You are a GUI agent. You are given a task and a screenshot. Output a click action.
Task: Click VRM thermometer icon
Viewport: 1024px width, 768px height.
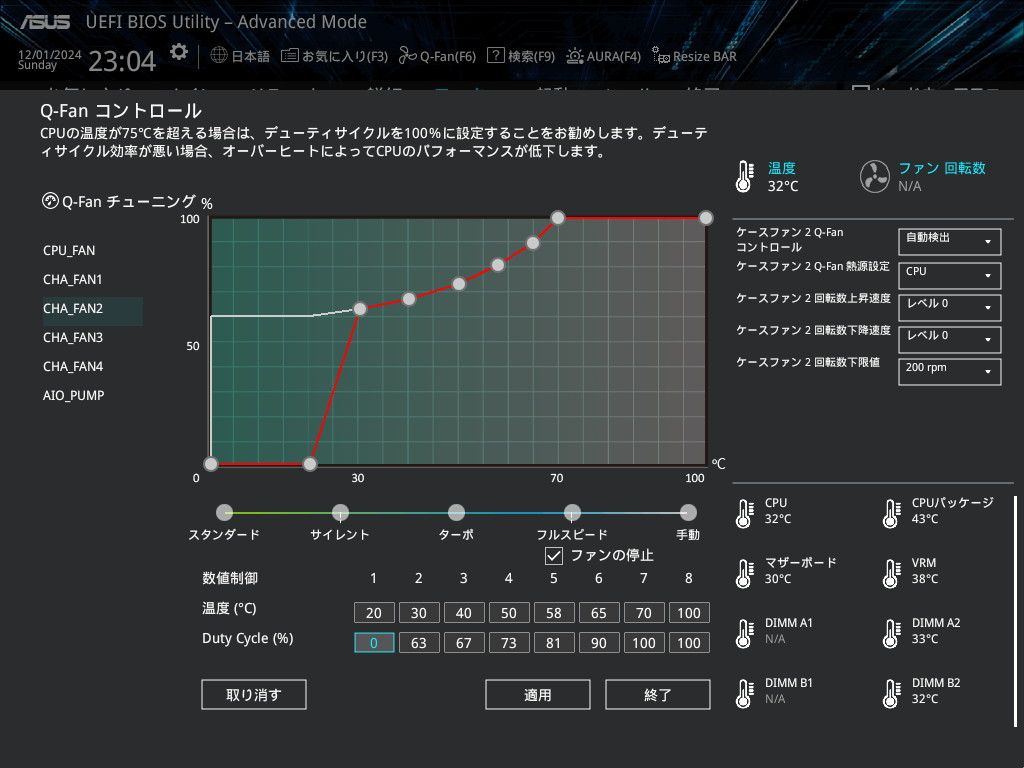pyautogui.click(x=891, y=573)
